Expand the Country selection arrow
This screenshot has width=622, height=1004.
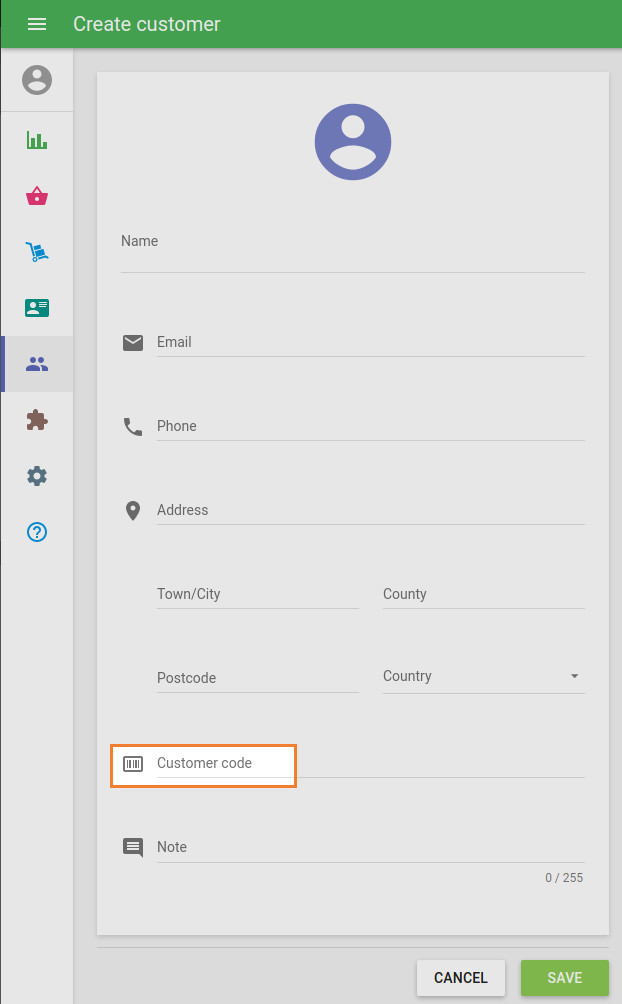pos(576,676)
